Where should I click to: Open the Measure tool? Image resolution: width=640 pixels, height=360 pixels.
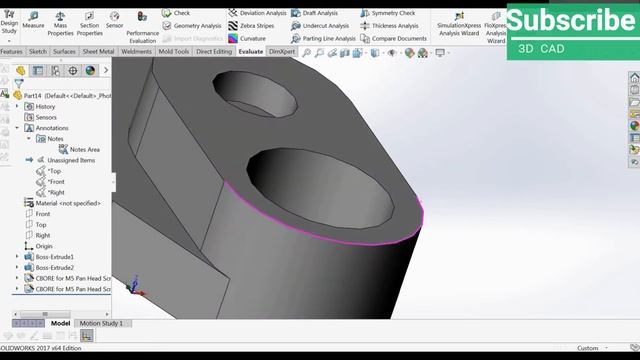coord(33,20)
